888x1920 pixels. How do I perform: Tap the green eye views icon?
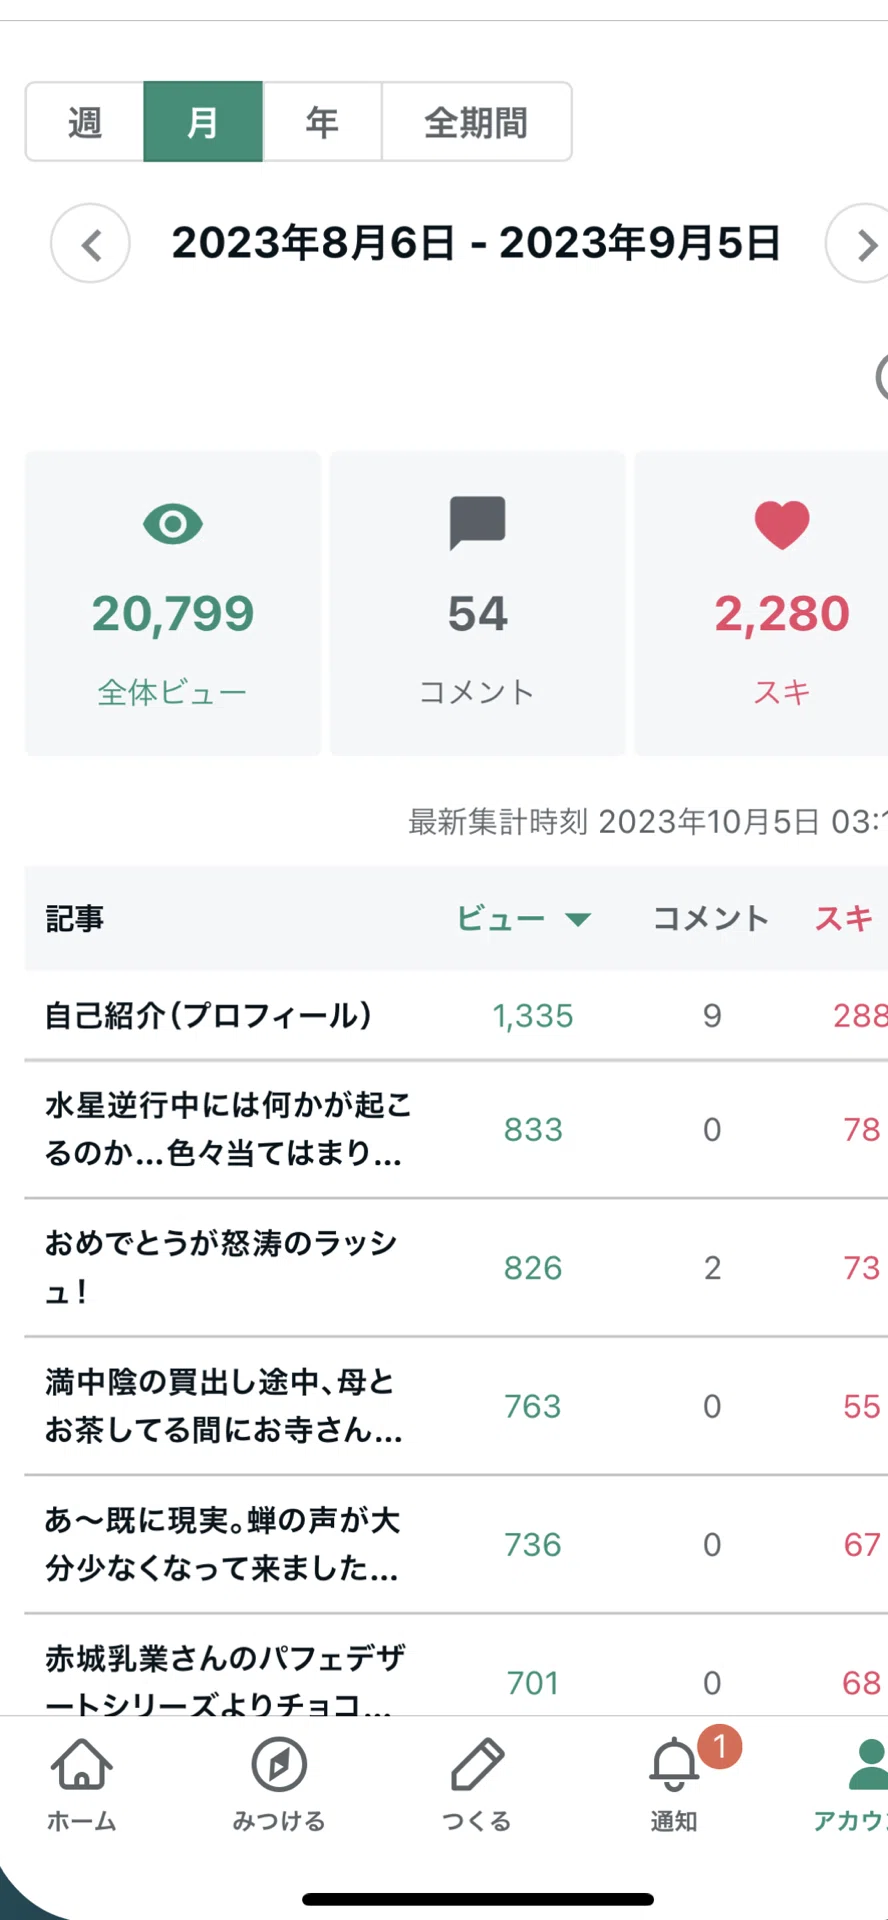click(x=173, y=524)
